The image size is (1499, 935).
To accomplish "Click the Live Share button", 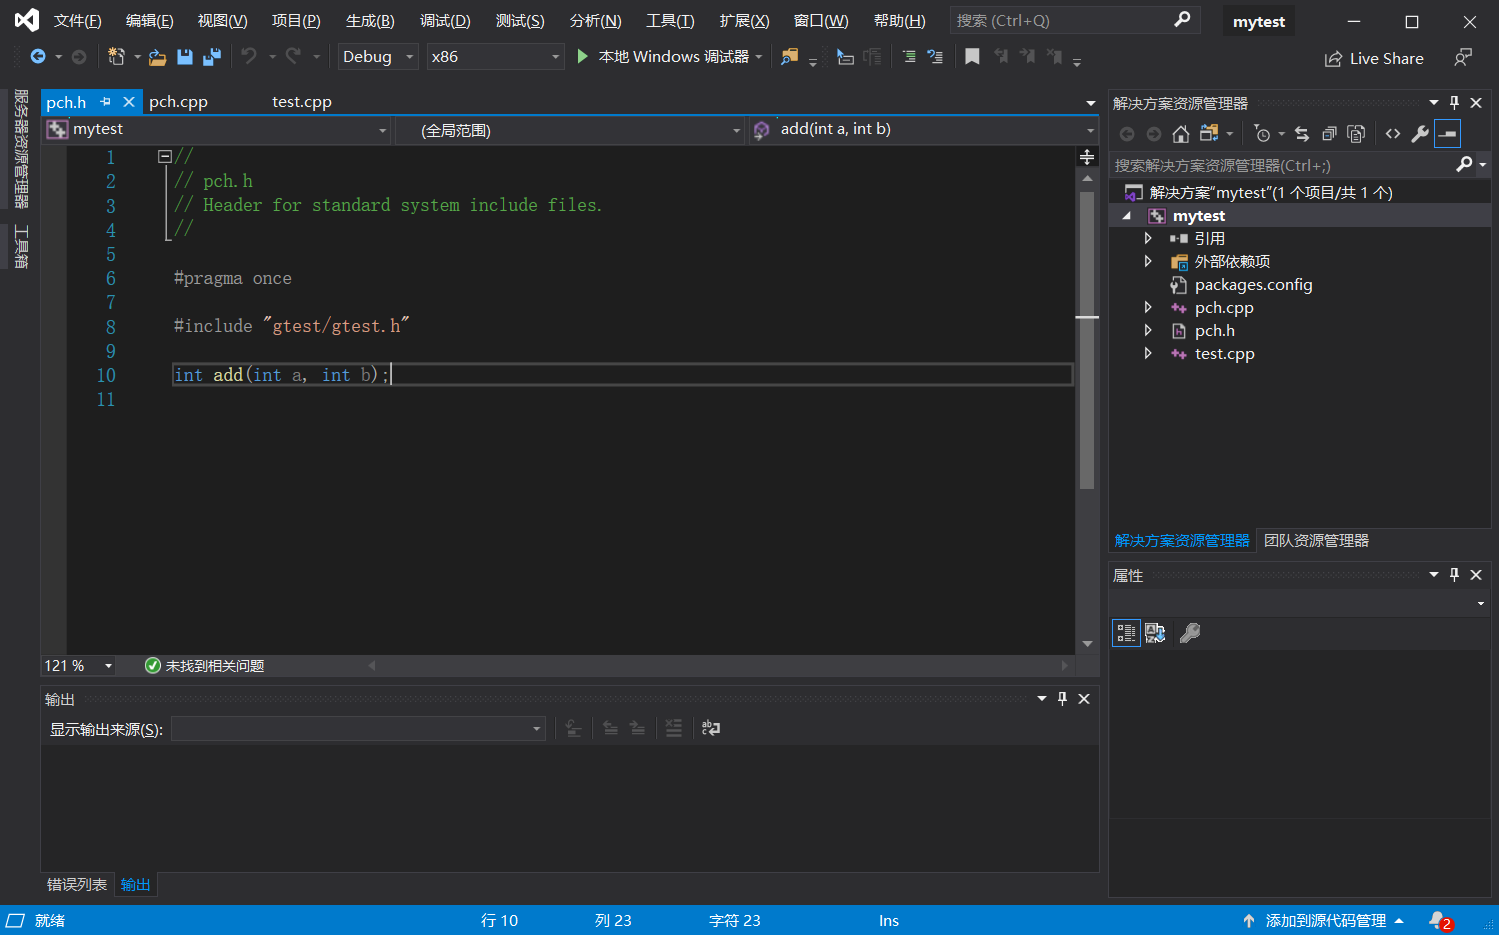I will tap(1374, 57).
